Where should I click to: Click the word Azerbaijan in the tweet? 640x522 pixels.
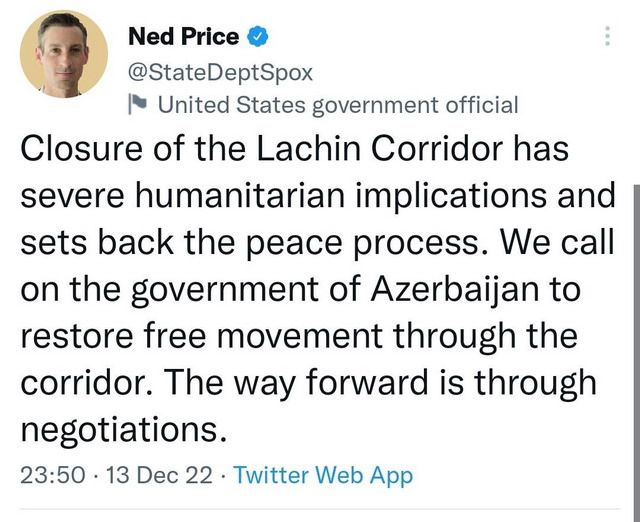455,290
